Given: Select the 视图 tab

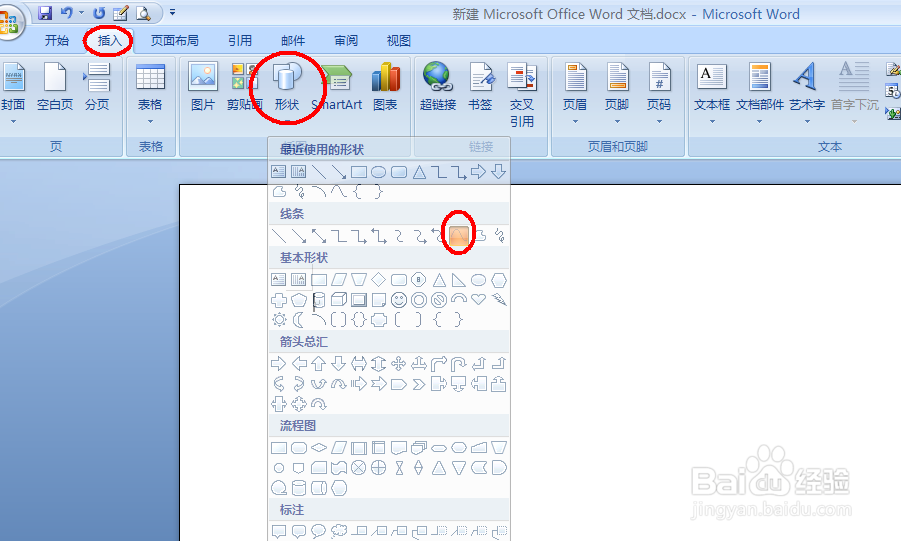Looking at the screenshot, I should pyautogui.click(x=399, y=40).
